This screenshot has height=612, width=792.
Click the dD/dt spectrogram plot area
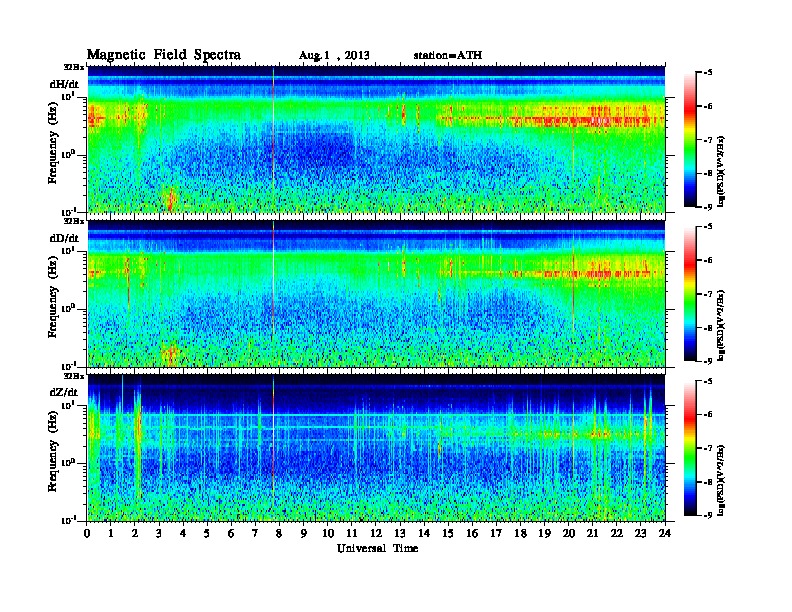376,293
